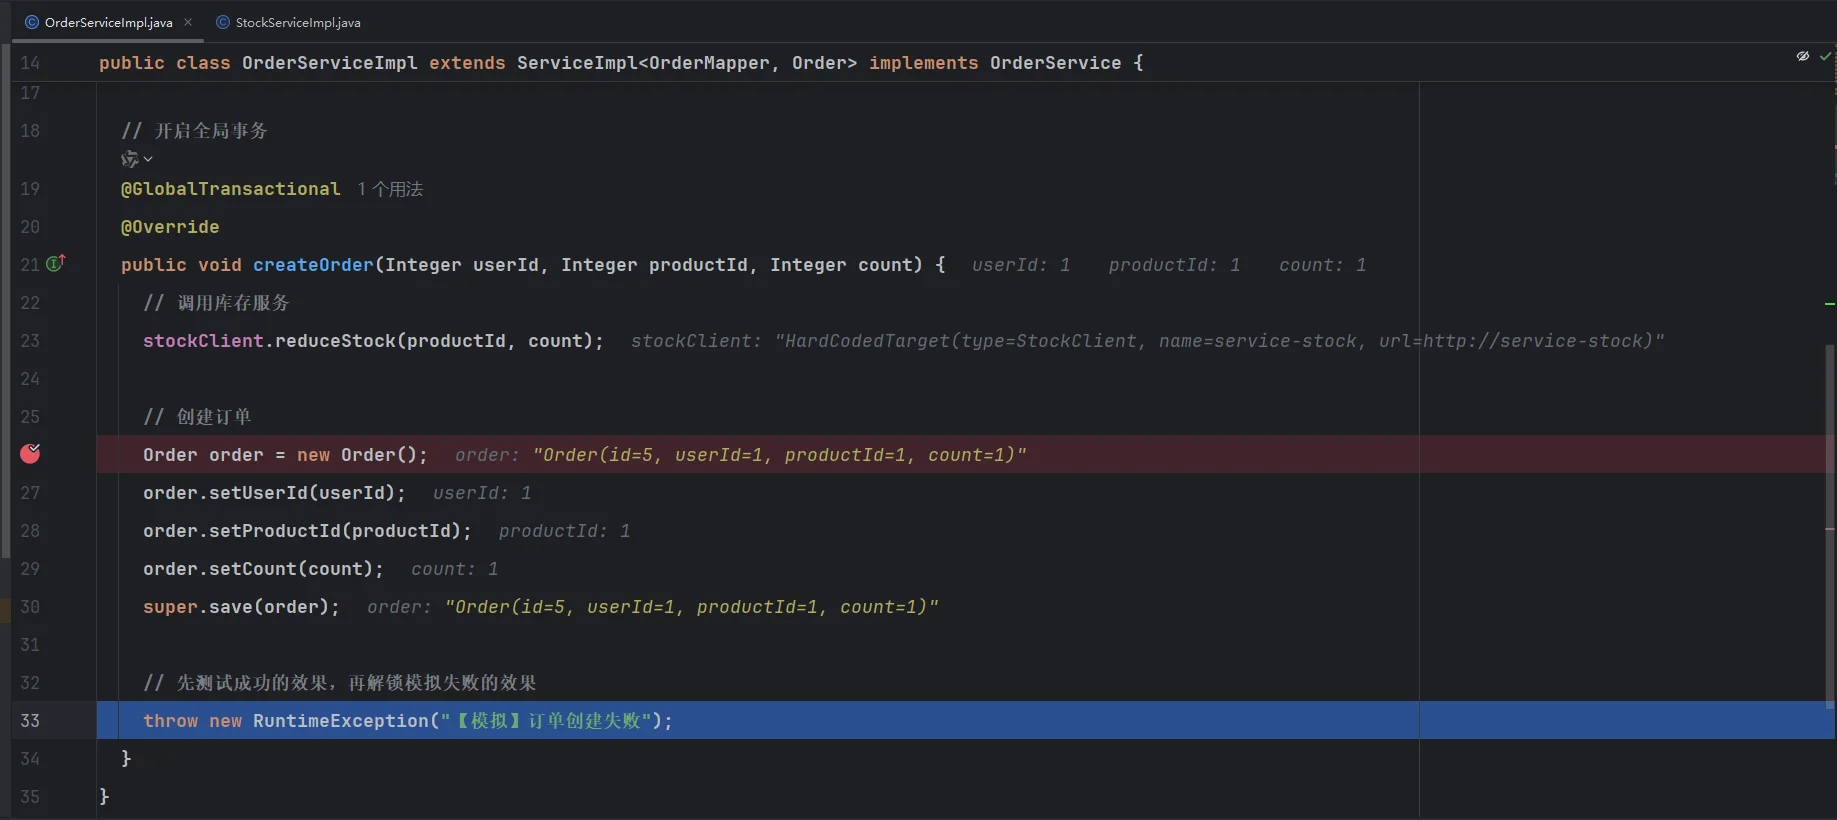The height and width of the screenshot is (820, 1837).
Task: Click the vertical scrollbar thumb on the right
Action: tap(1830, 525)
